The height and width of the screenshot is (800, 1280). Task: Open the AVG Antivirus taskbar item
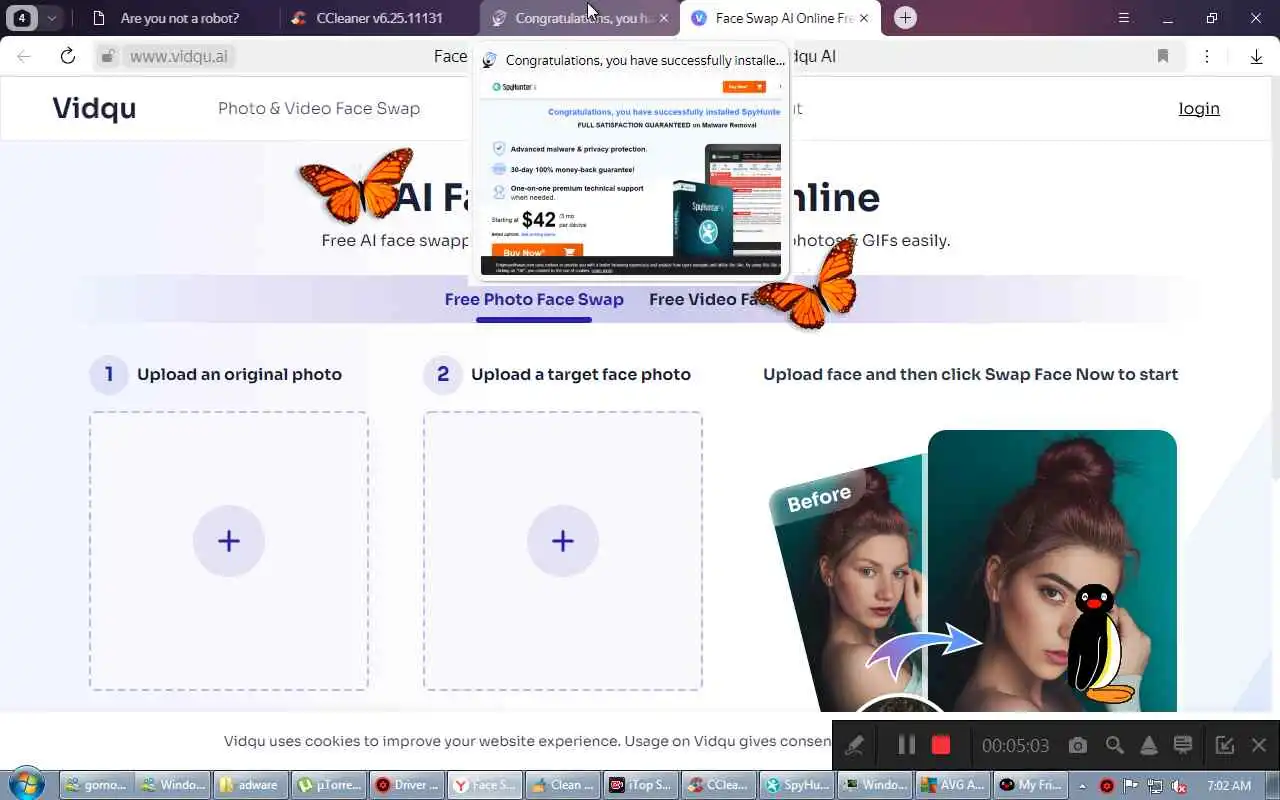pyautogui.click(x=952, y=785)
